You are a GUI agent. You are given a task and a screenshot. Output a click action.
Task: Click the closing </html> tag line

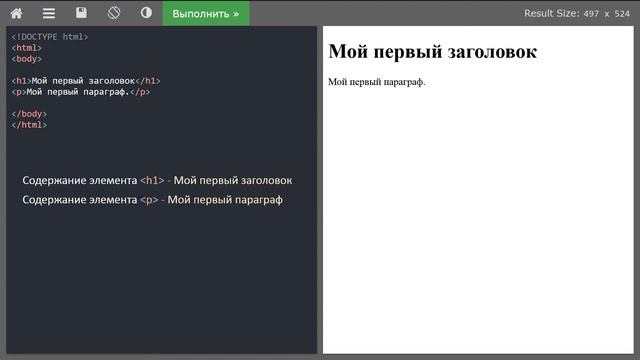click(29, 125)
